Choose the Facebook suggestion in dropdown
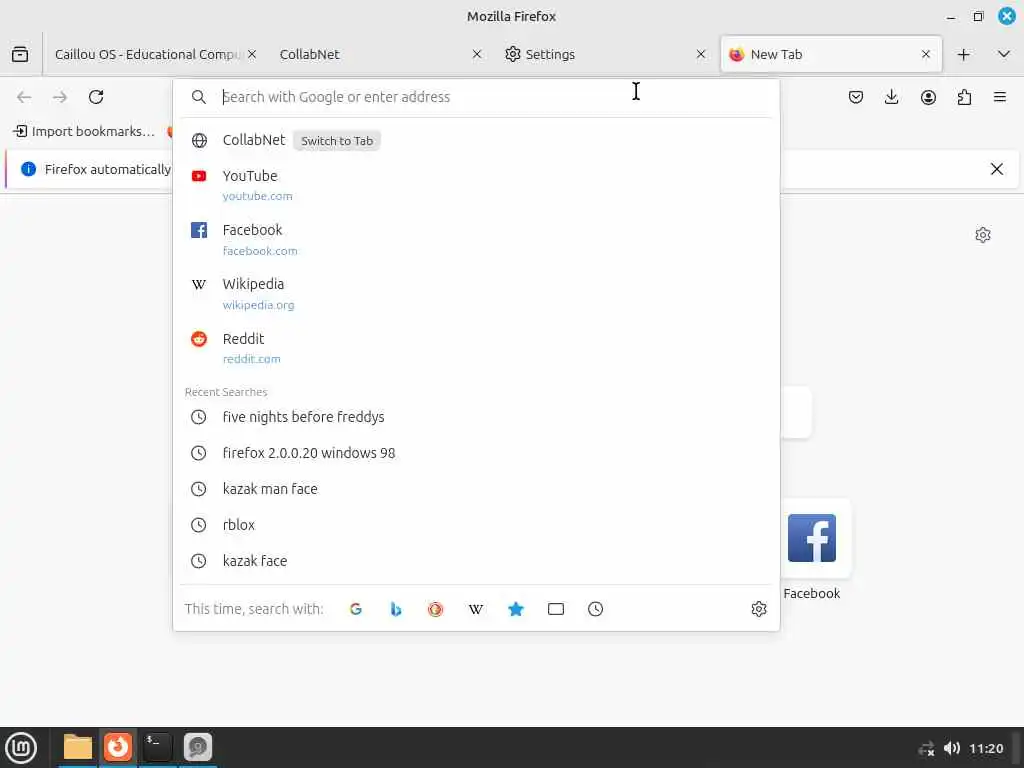This screenshot has width=1024, height=768. tap(476, 240)
